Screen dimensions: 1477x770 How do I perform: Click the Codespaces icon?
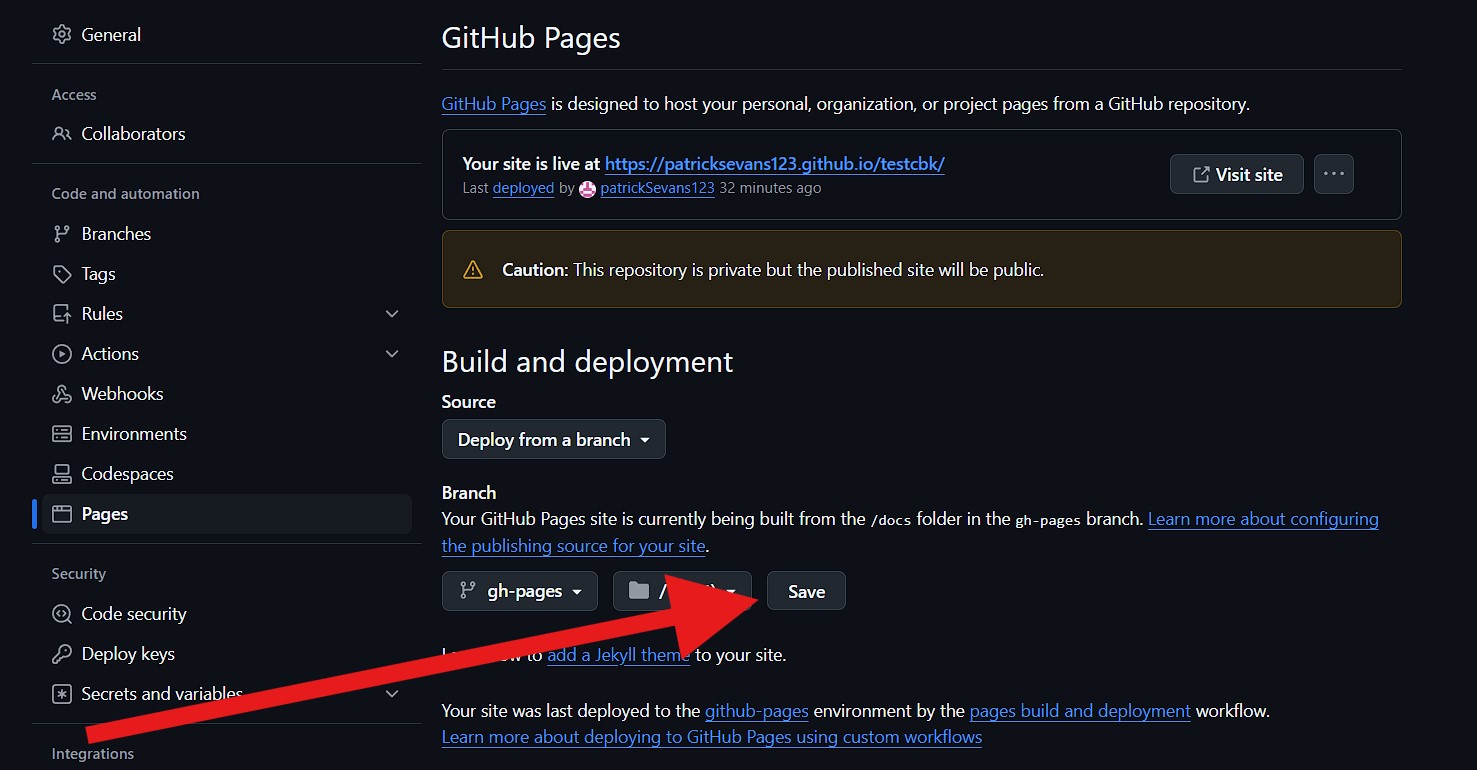(61, 473)
